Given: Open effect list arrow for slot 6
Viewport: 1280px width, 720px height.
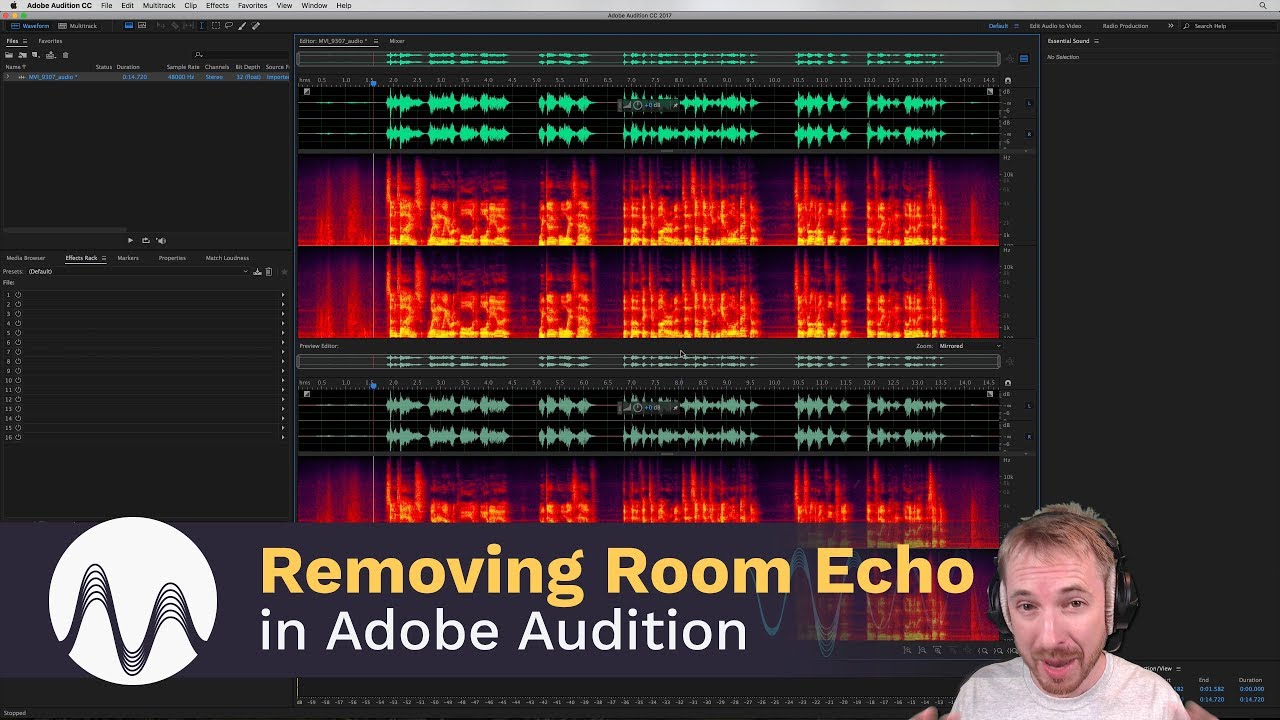Looking at the screenshot, I should (283, 342).
